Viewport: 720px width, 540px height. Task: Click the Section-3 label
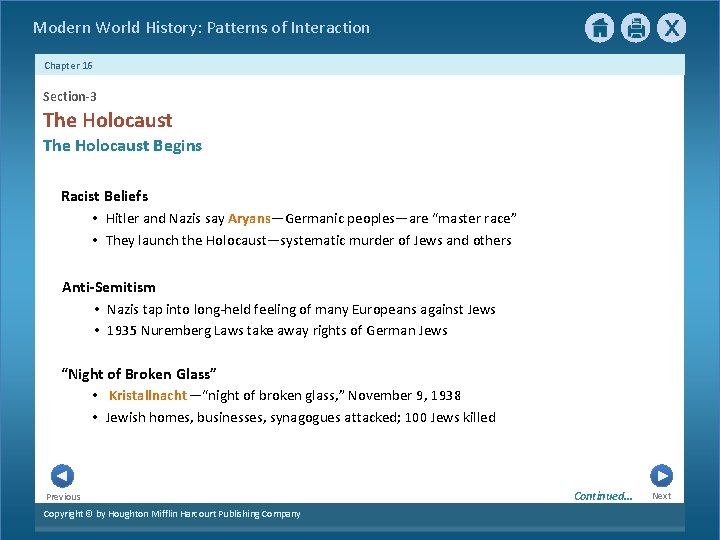(x=70, y=96)
